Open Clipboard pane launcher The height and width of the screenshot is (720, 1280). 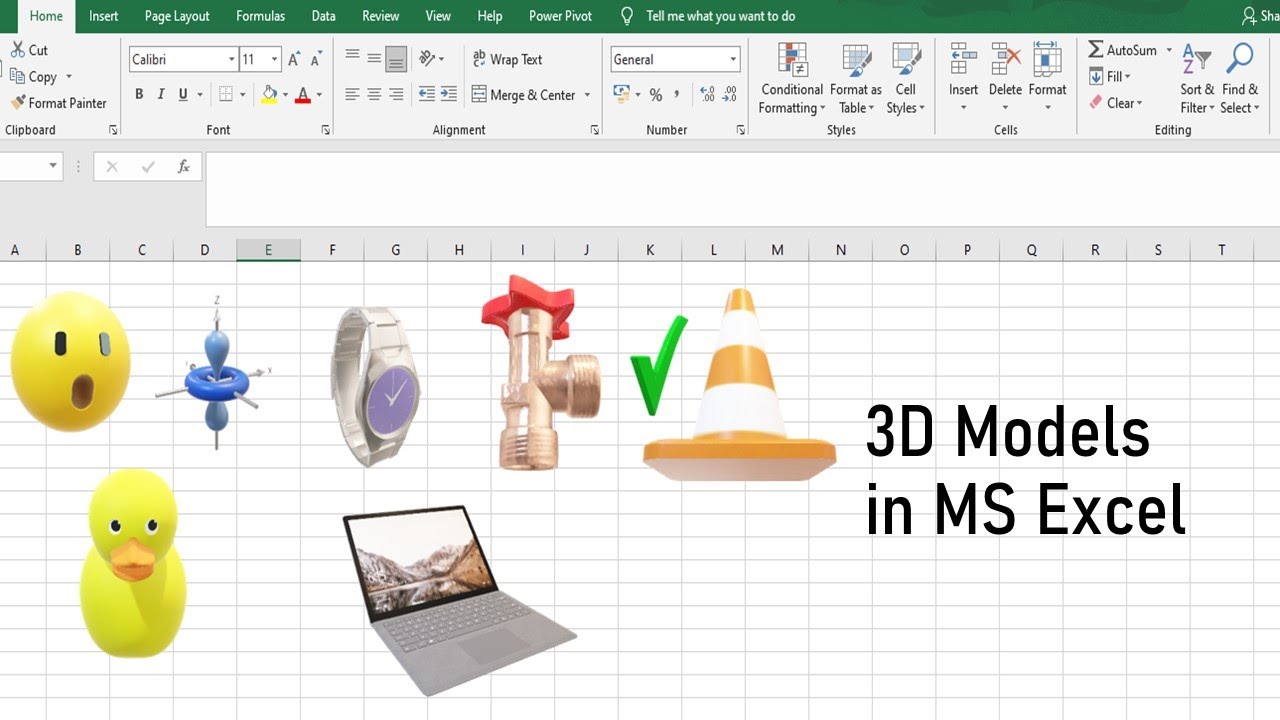113,130
